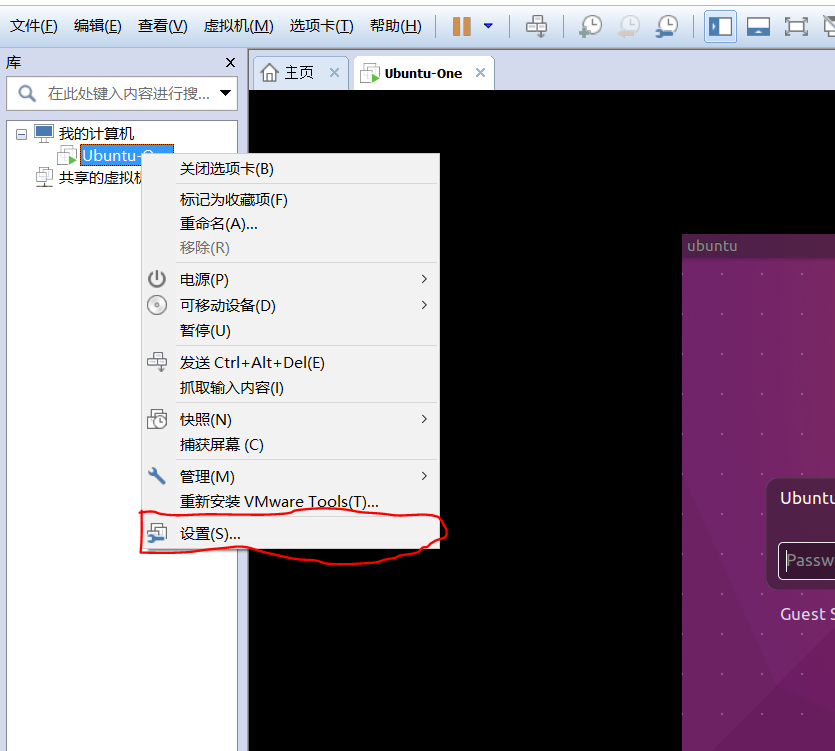
Task: Open the library search dropdown arrow
Action: click(225, 93)
